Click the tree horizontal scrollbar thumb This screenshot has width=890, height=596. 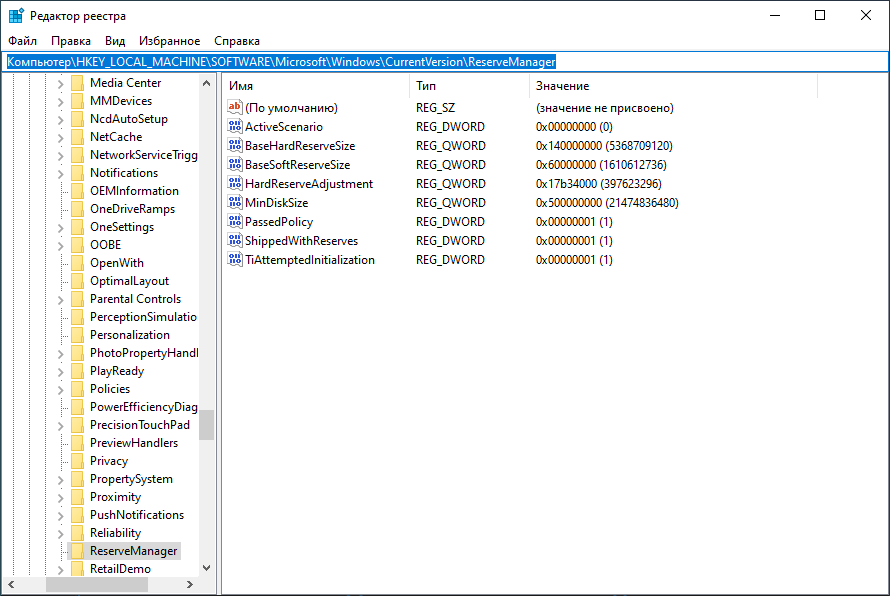coord(97,584)
